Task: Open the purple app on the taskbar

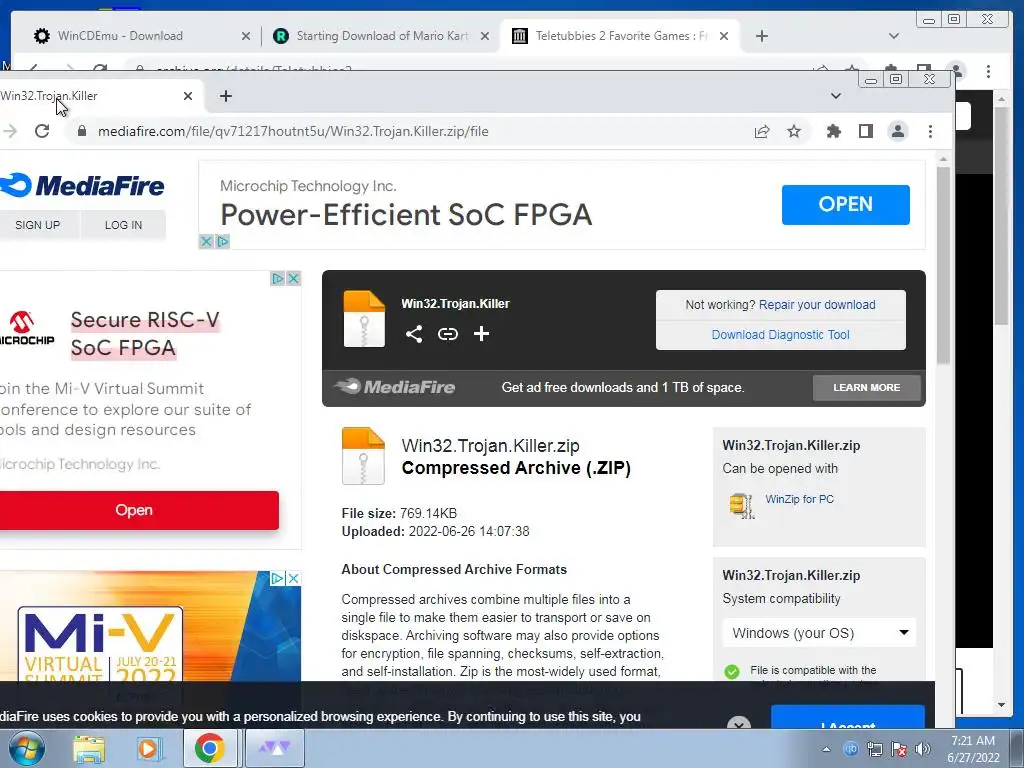Action: (x=274, y=748)
